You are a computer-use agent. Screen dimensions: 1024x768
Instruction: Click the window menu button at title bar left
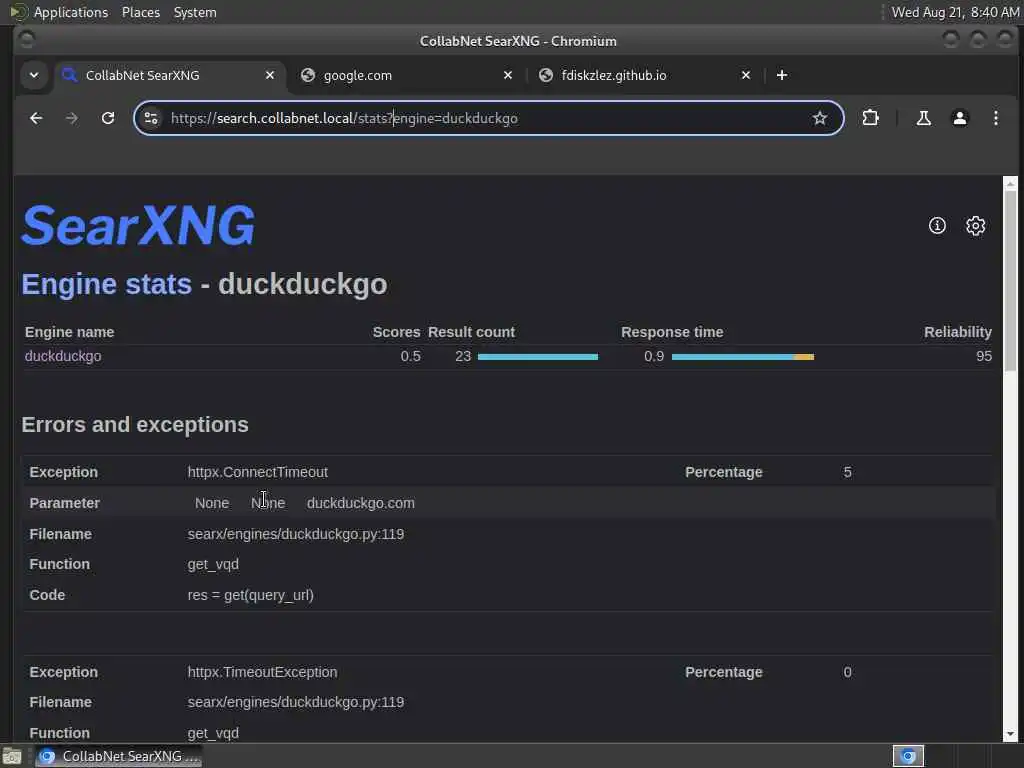tap(26, 40)
